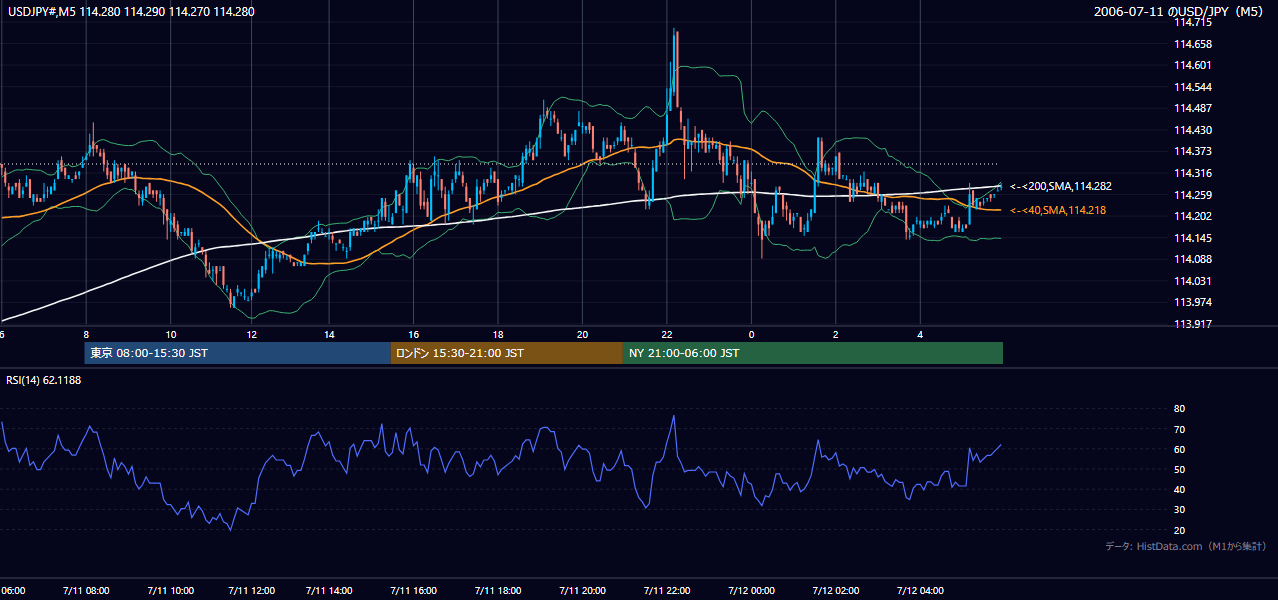Click RSI axis level 80
The image size is (1278, 600).
[1179, 409]
